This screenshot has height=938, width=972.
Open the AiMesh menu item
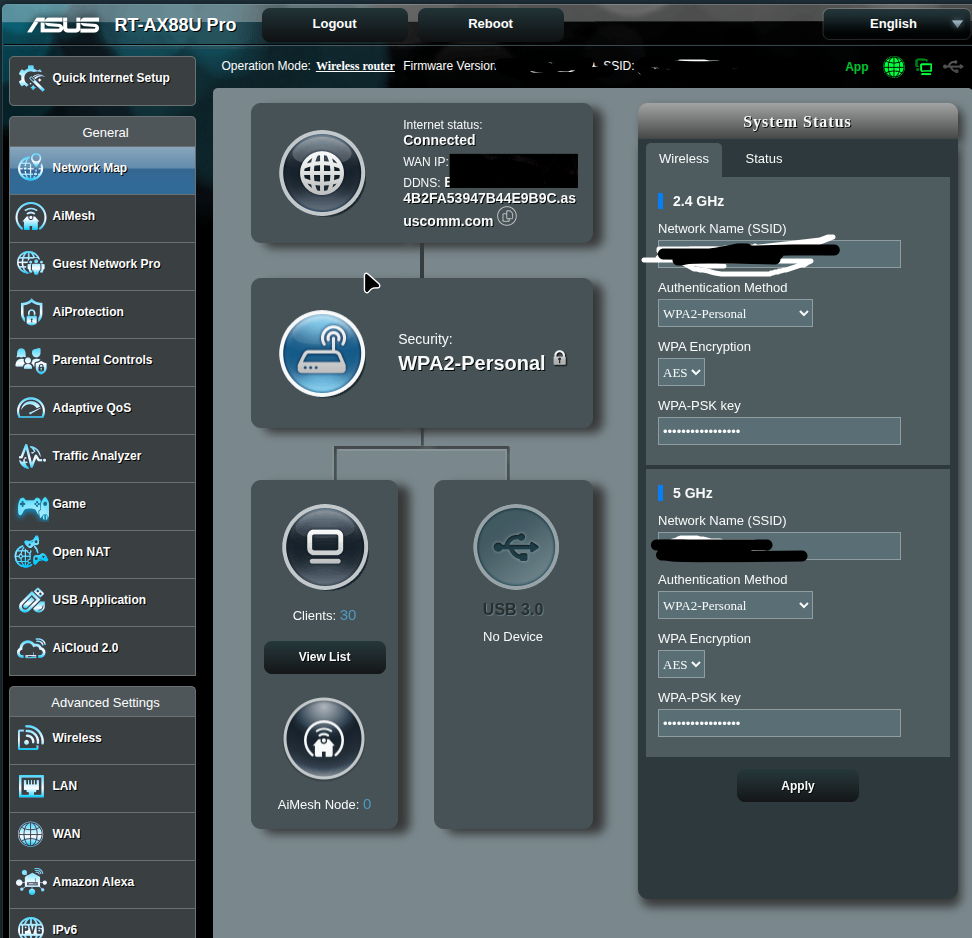(102, 216)
